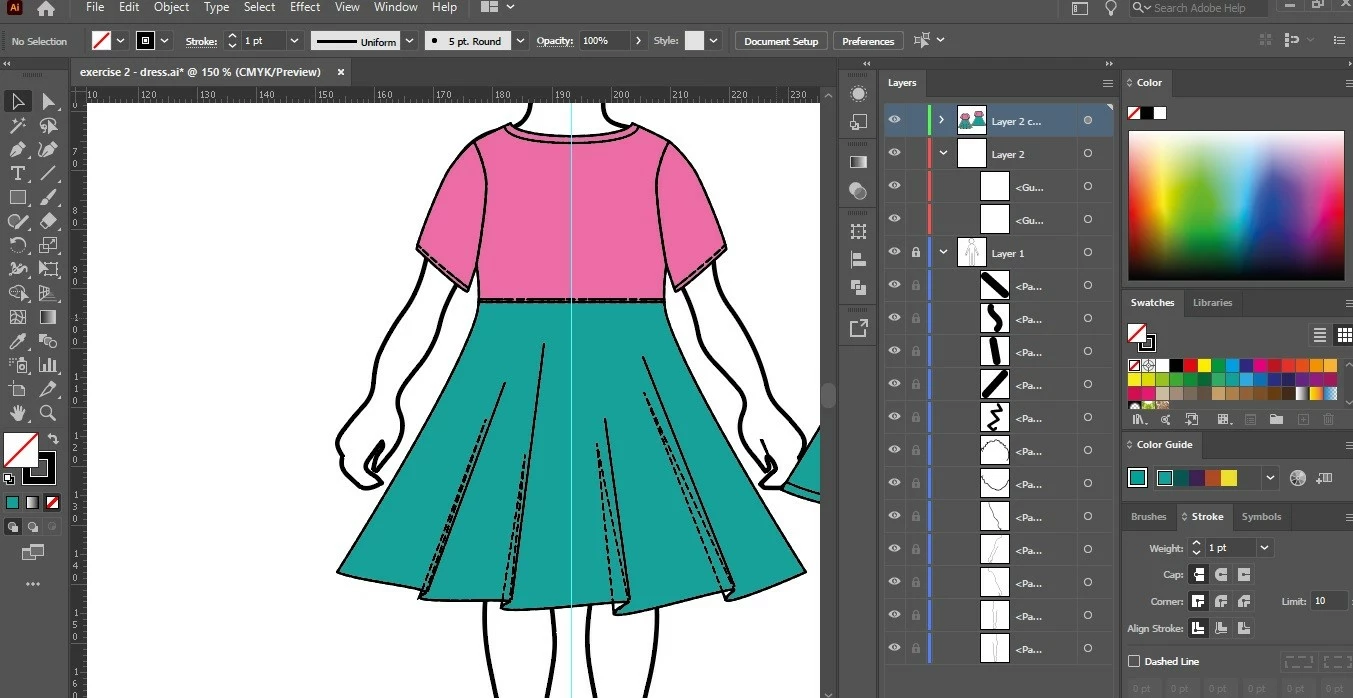
Task: Click the Direct Selection tool
Action: tap(48, 101)
